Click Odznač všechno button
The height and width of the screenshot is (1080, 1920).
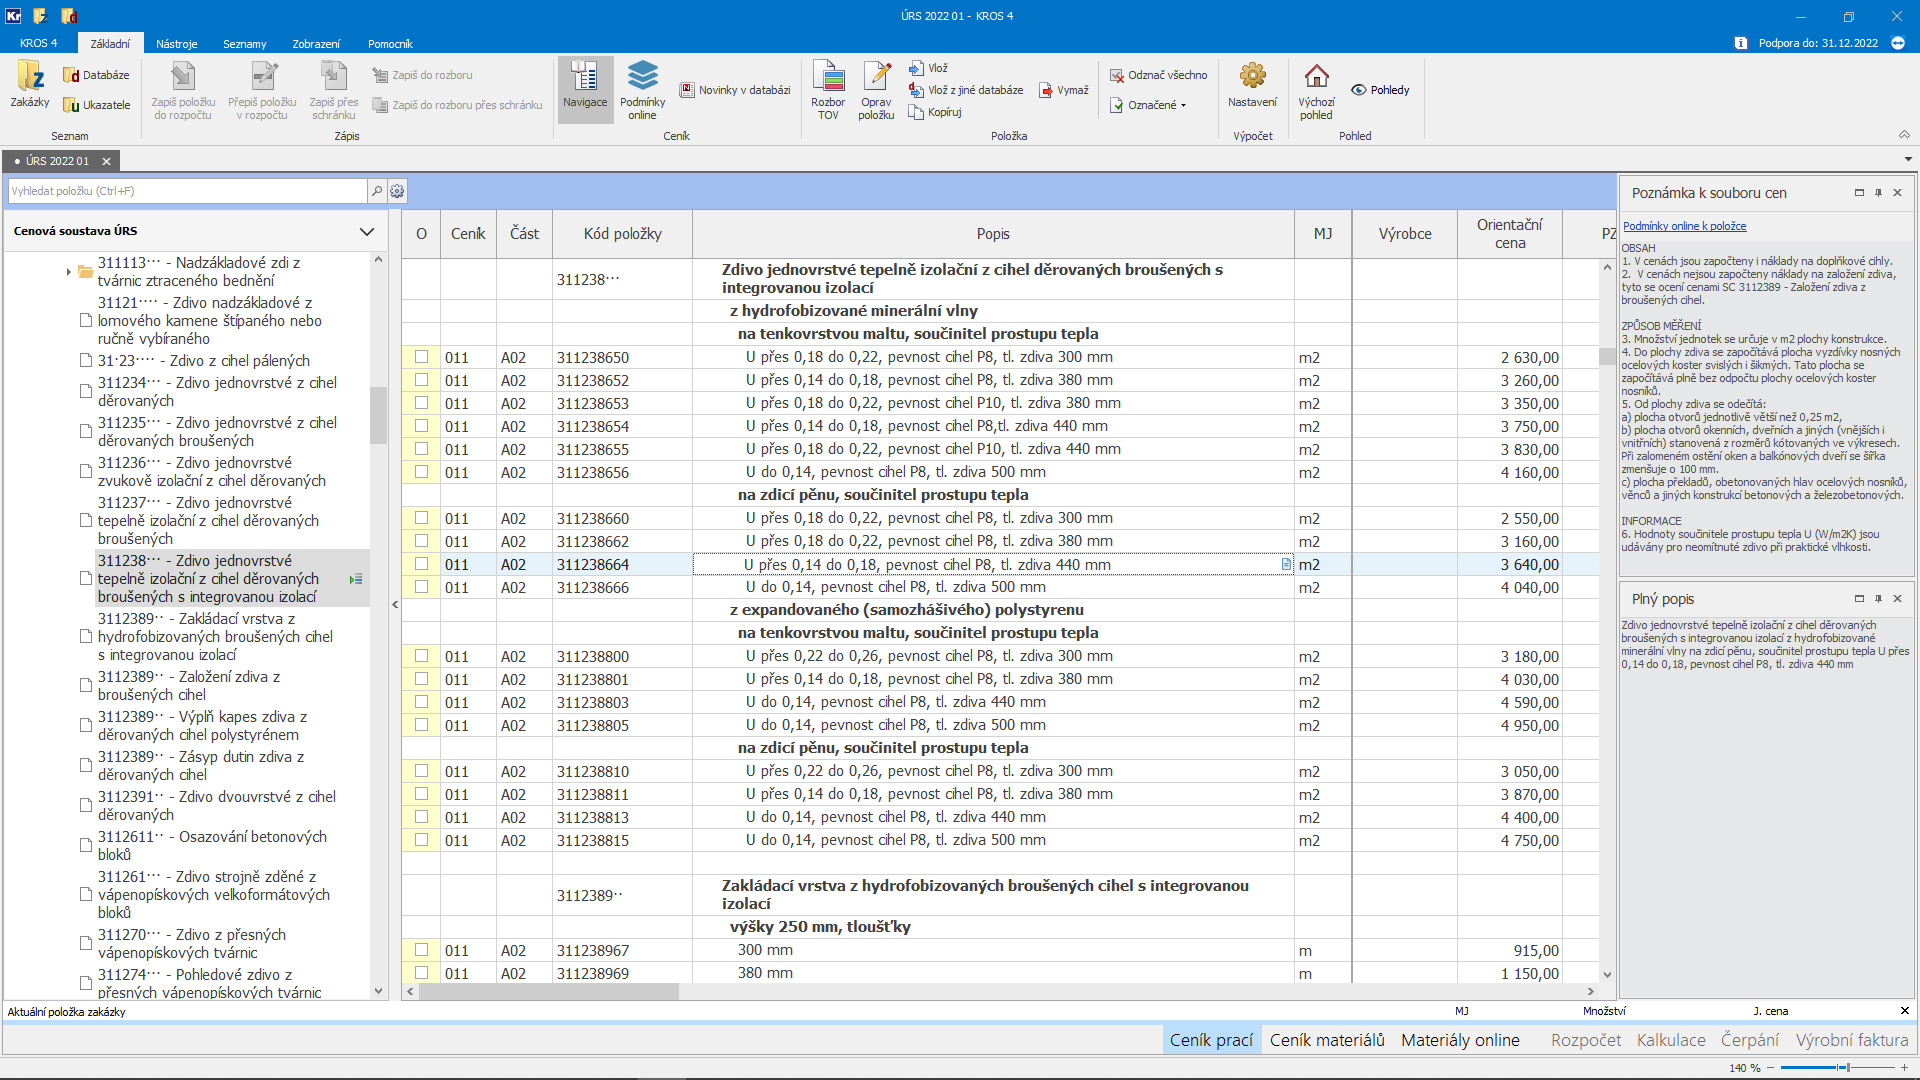pos(1158,75)
